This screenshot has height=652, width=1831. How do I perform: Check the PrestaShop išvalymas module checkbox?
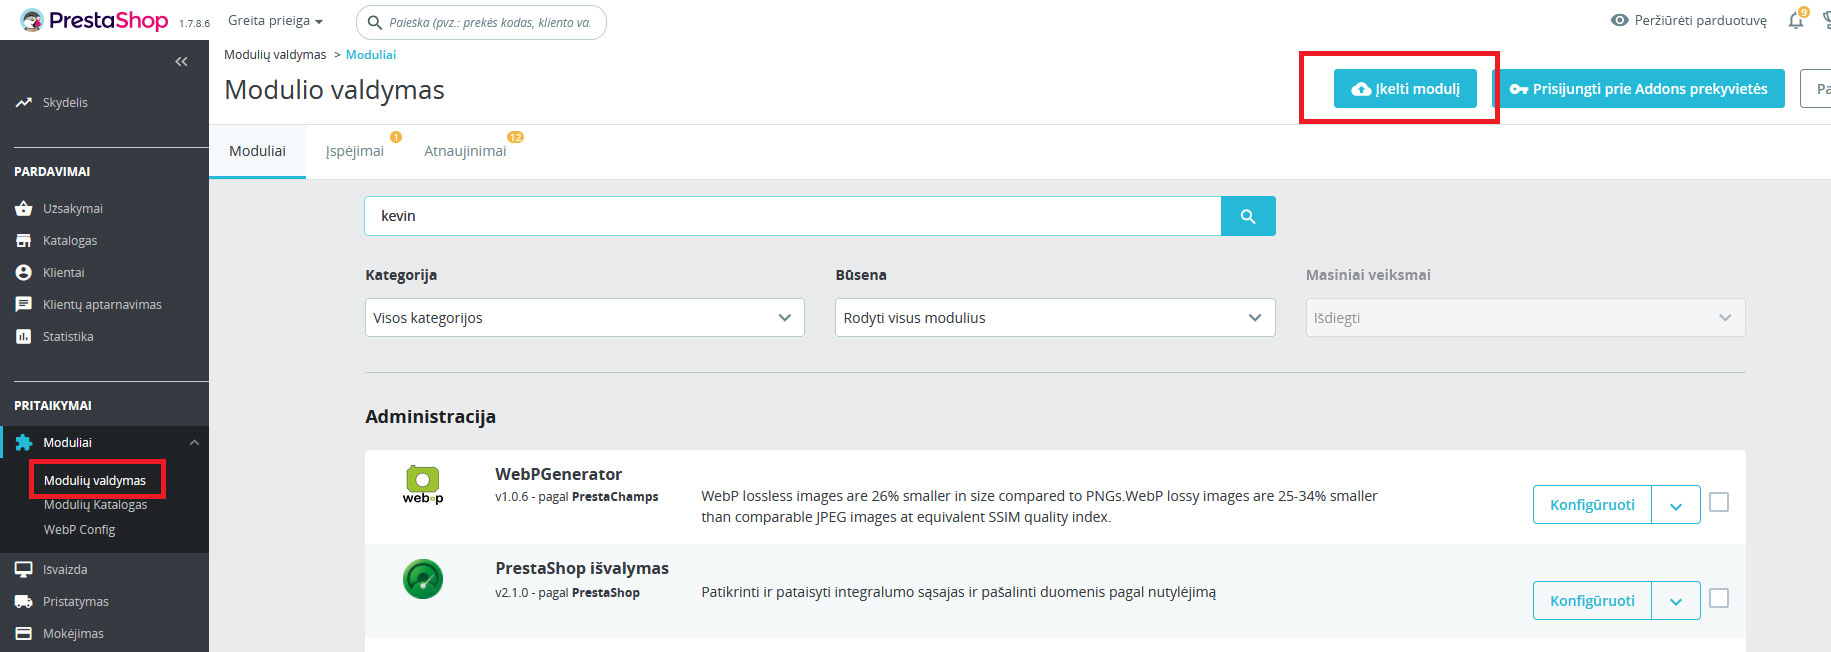[x=1719, y=598]
